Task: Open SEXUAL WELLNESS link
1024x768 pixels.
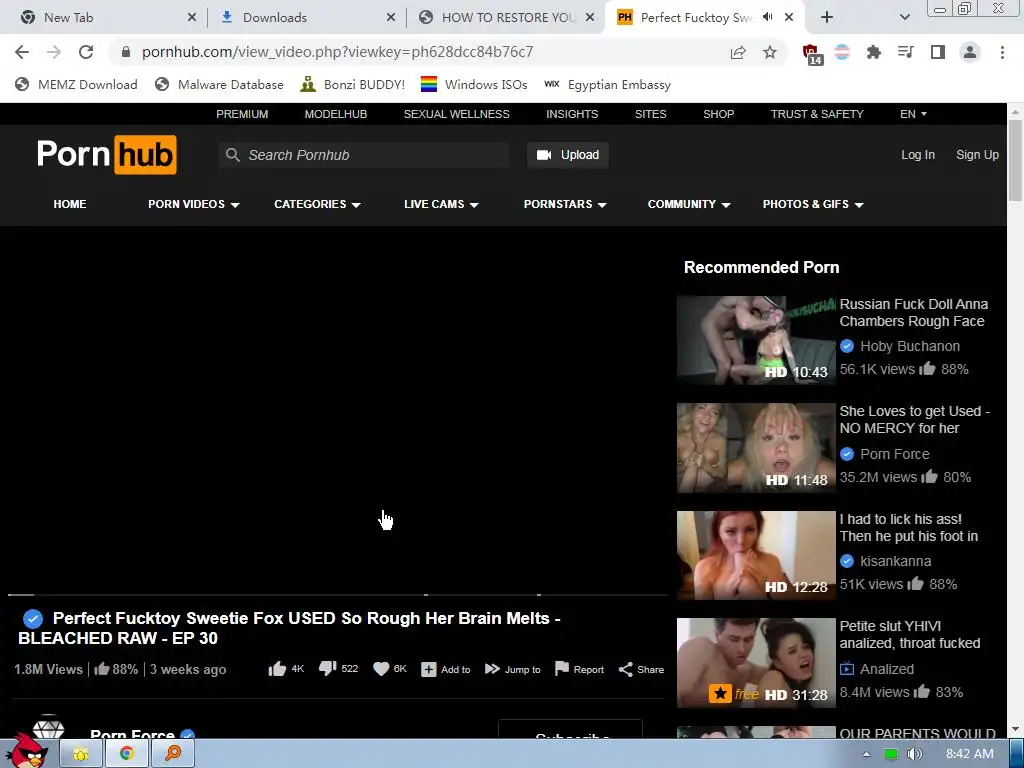Action: 456,114
